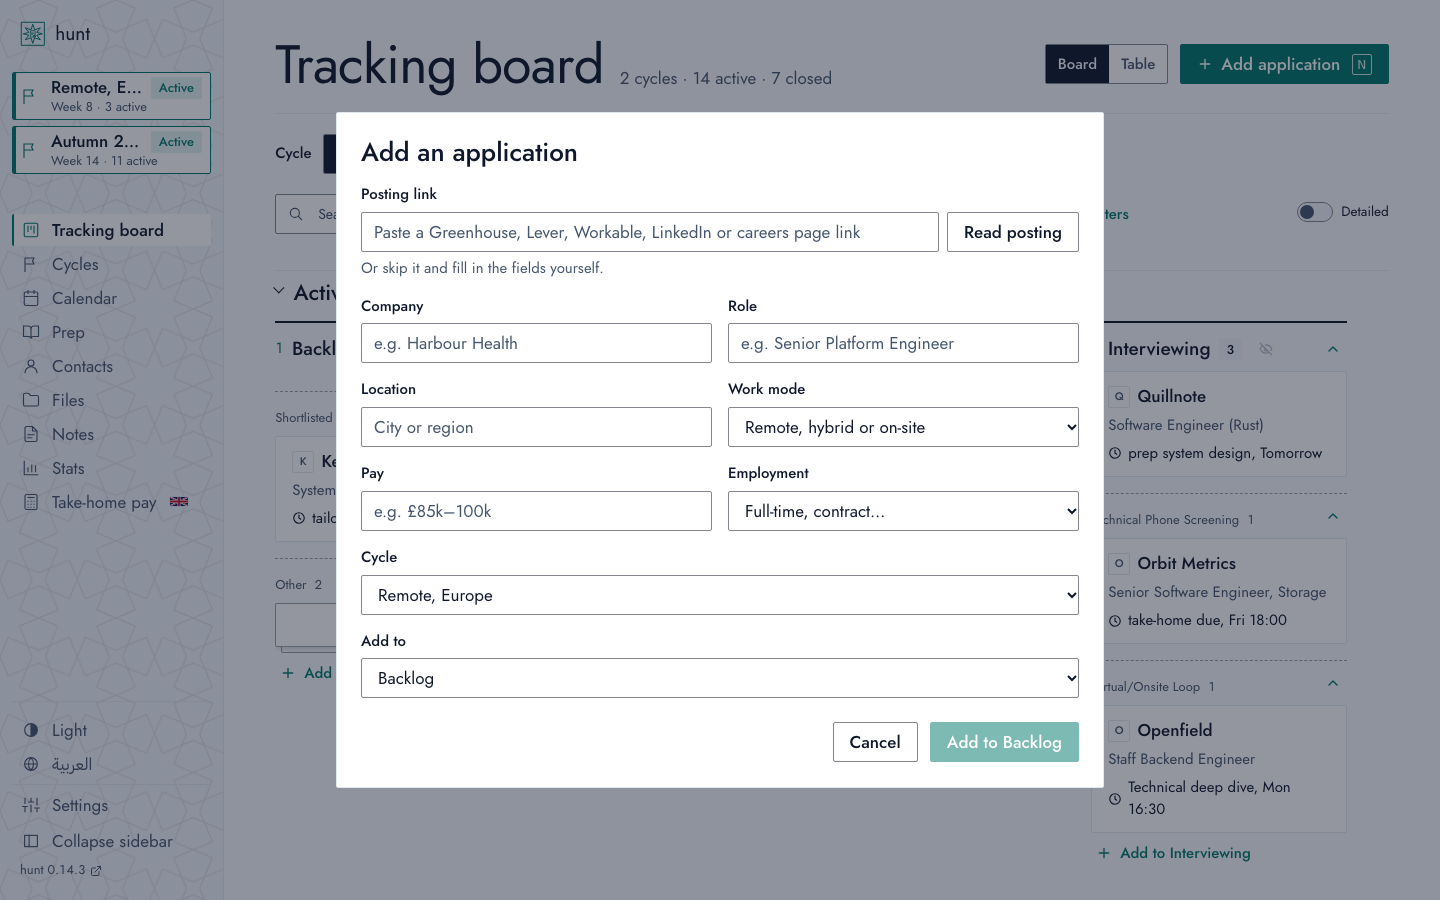Image resolution: width=1440 pixels, height=900 pixels.
Task: Collapse Virtual/Onsite Loop group
Action: coord(1333,683)
